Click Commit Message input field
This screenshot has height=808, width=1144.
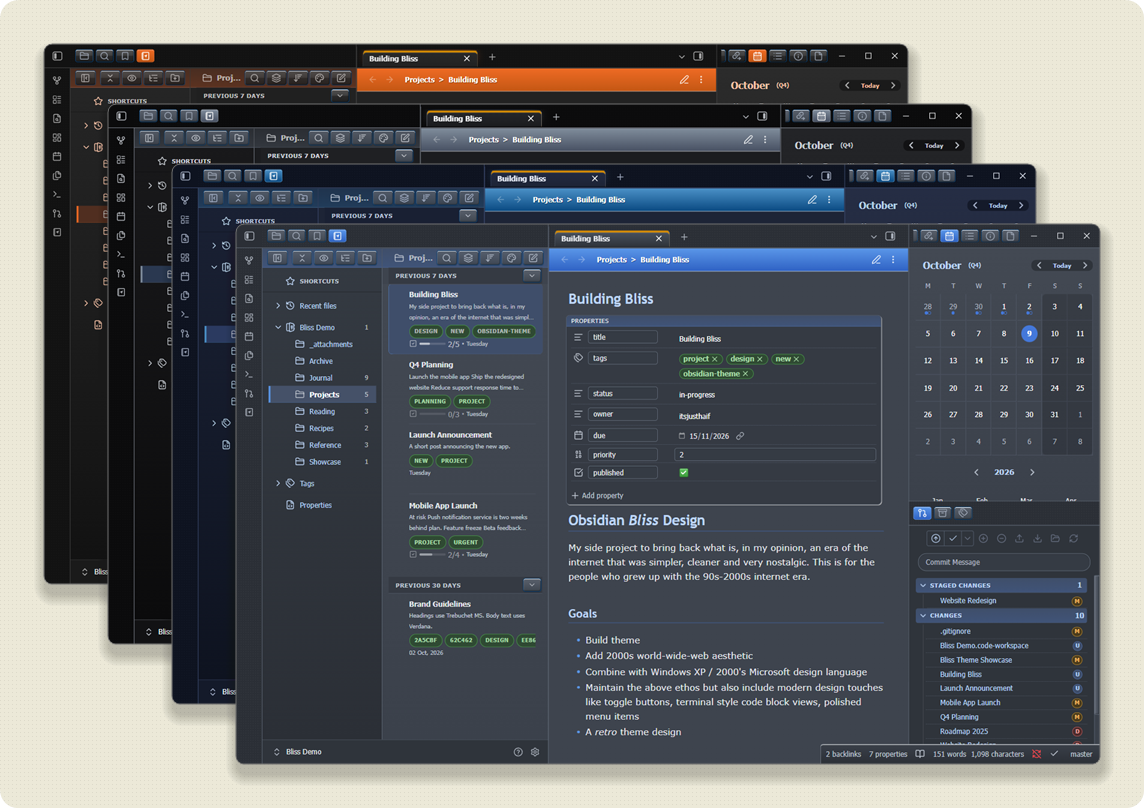tap(1003, 562)
